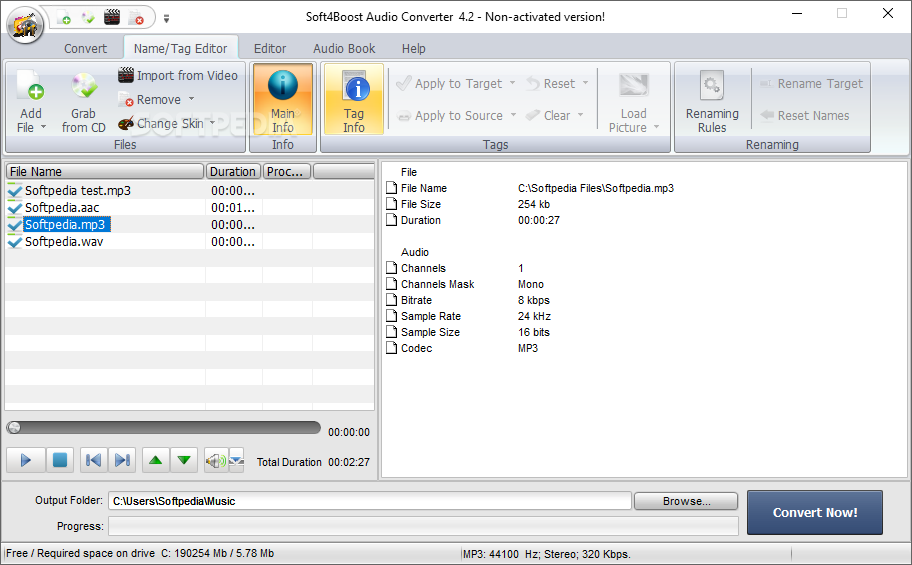Viewport: 912px width, 565px height.
Task: Sort by File Name column header
Action: pos(105,172)
